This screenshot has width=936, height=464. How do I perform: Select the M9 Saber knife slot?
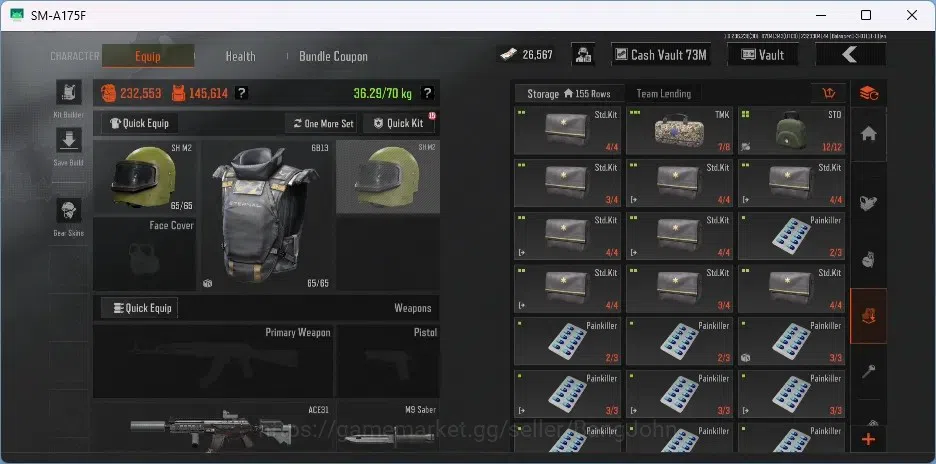tap(388, 427)
